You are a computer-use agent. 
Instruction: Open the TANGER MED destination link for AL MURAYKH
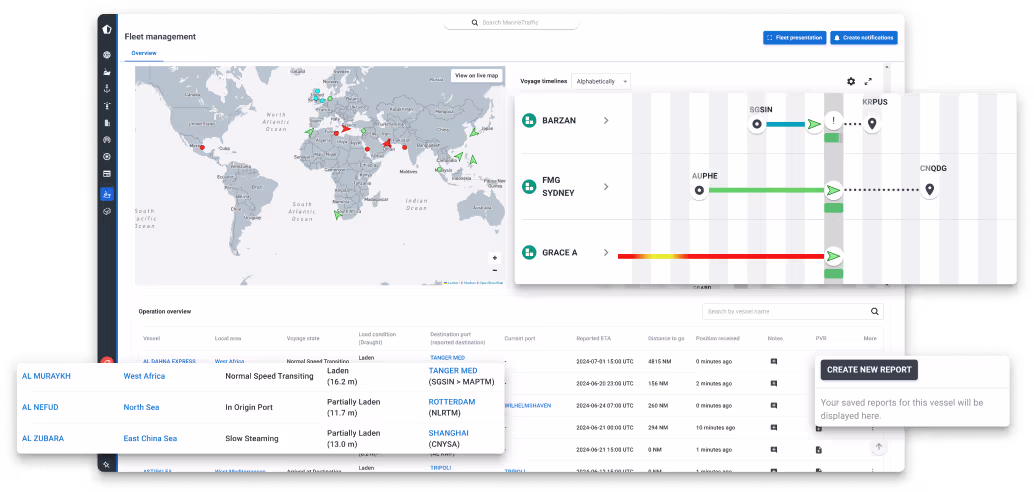[453, 371]
